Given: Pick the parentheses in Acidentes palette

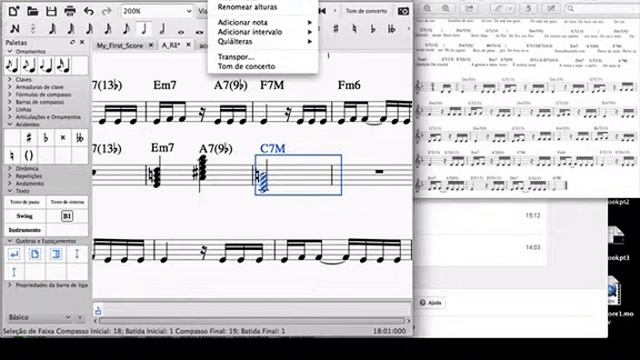Looking at the screenshot, I should [29, 155].
